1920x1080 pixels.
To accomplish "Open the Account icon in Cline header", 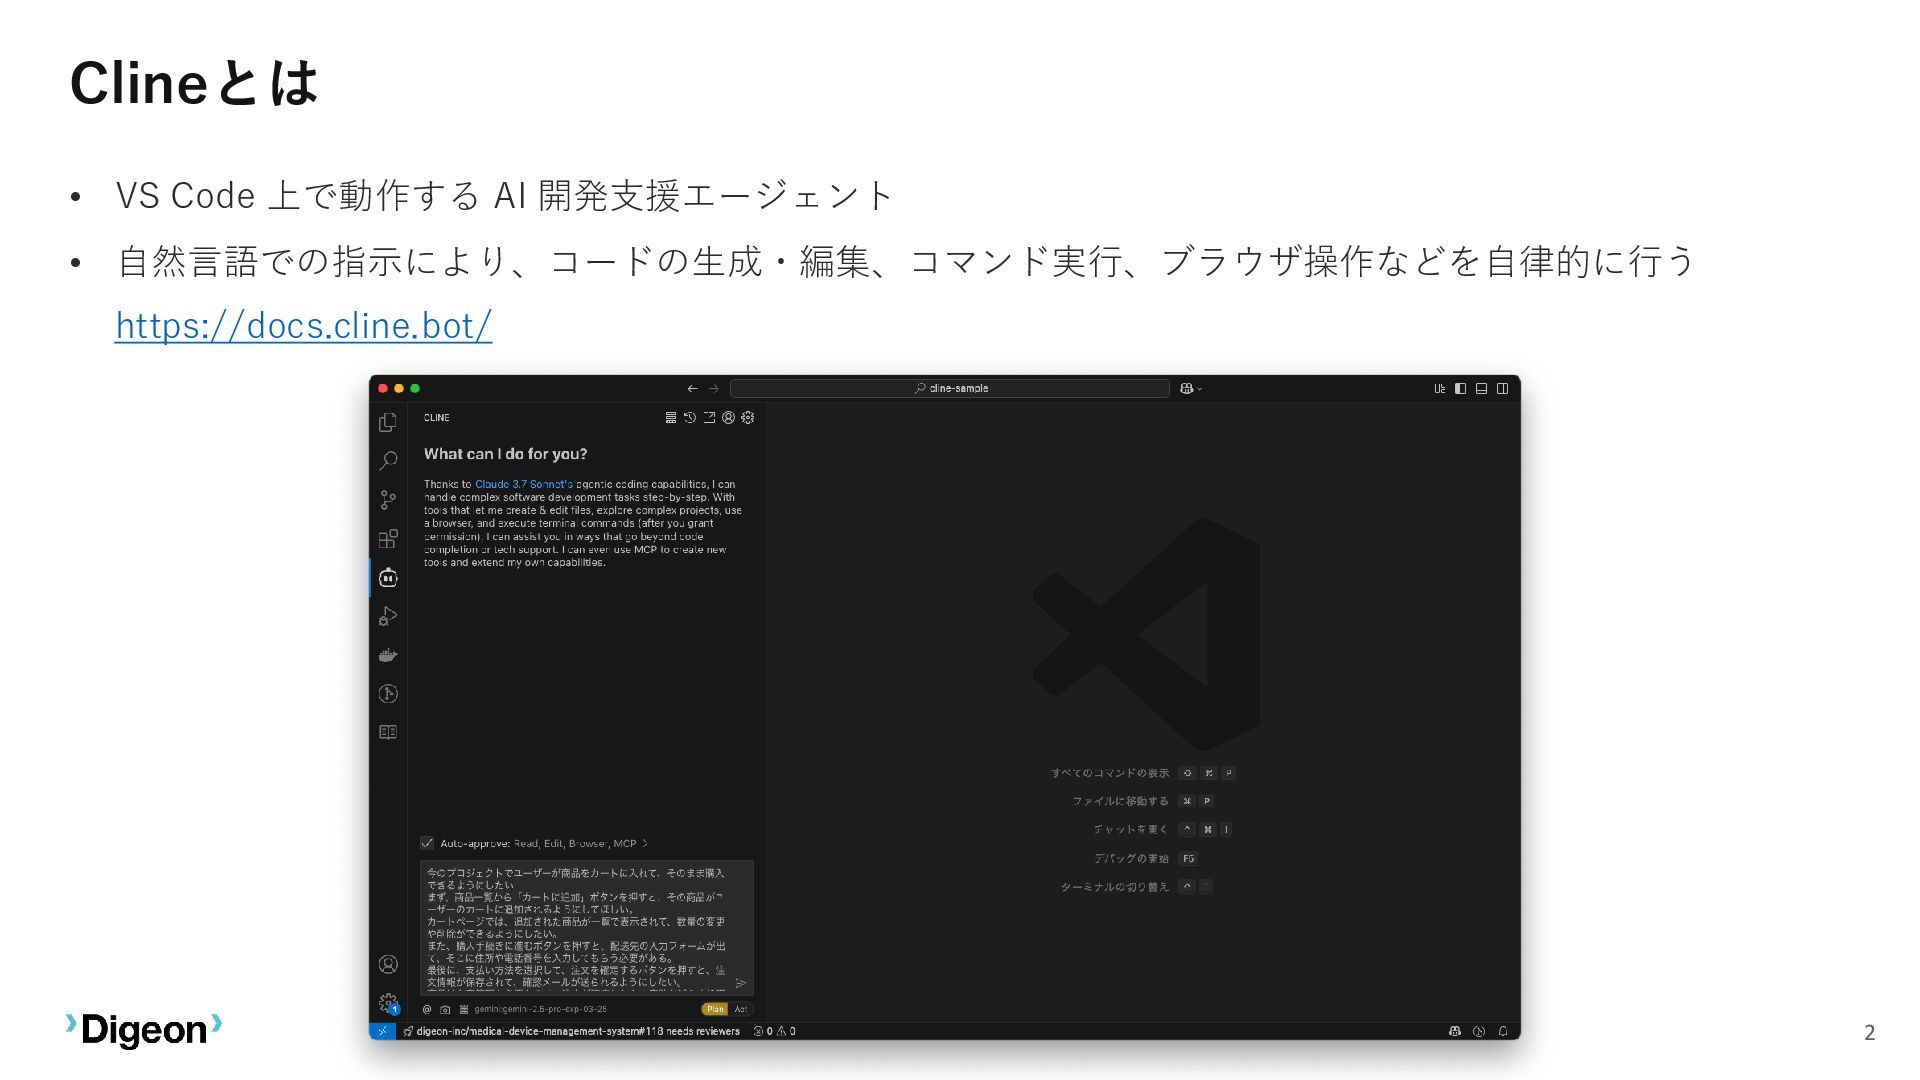I will point(728,418).
